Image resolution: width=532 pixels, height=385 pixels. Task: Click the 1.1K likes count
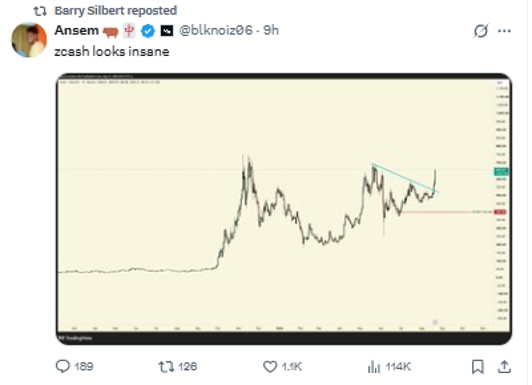292,367
